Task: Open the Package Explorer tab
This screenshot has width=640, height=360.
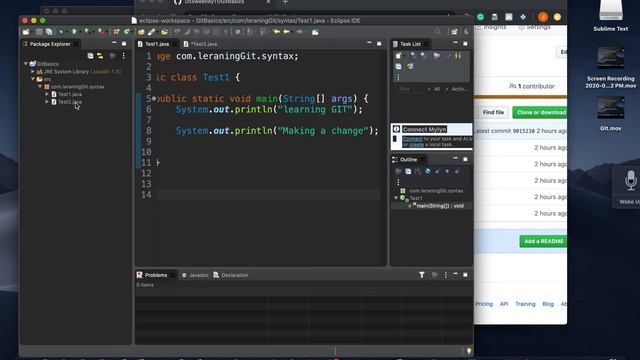Action: coord(50,44)
